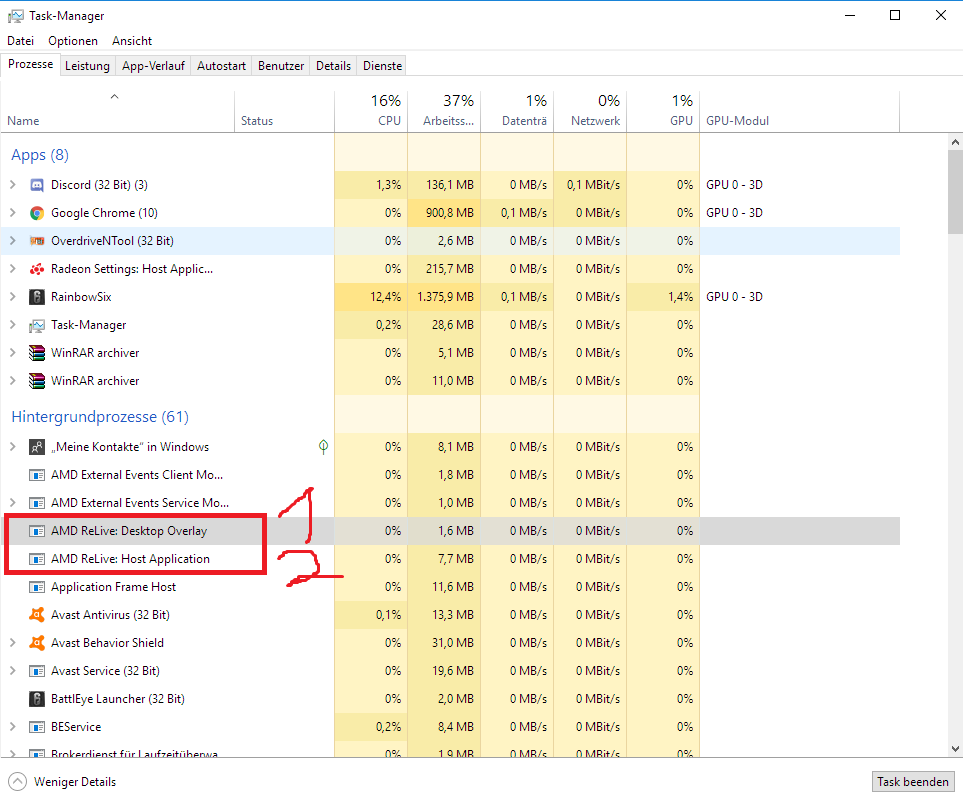
Task: Expand the Radeon Settings entry
Action: pos(13,269)
